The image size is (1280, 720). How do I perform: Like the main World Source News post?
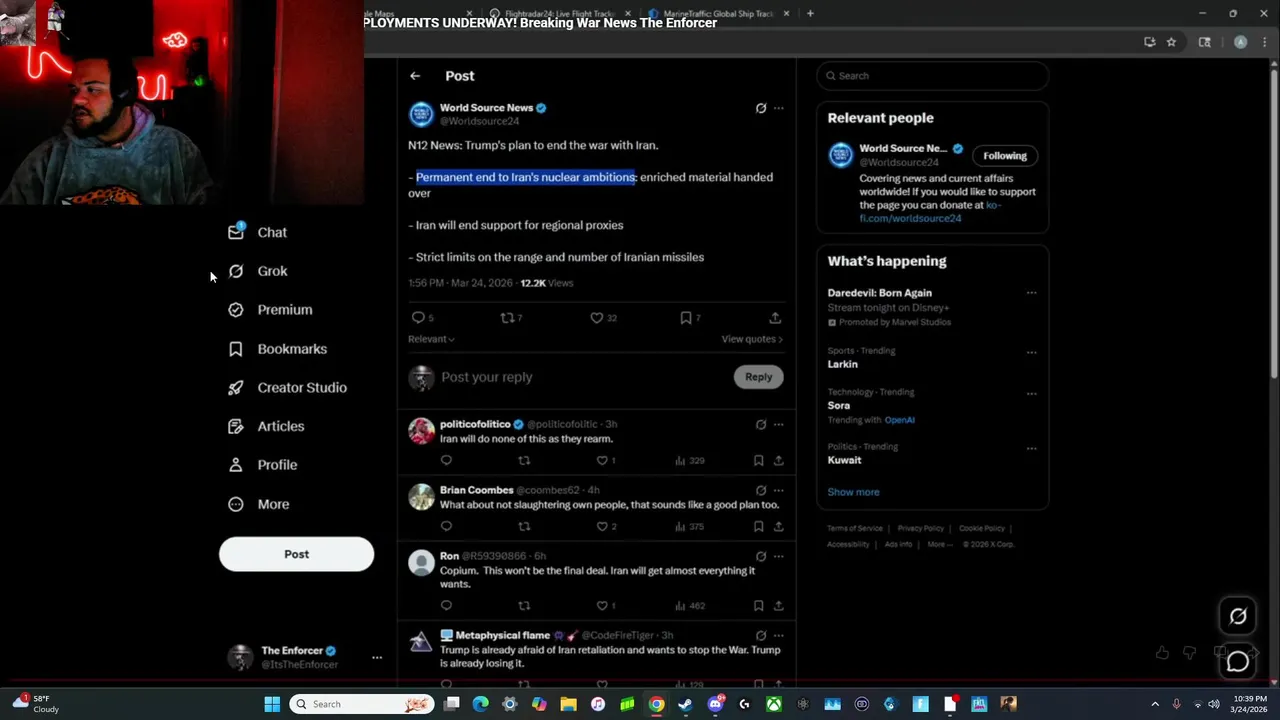point(597,318)
